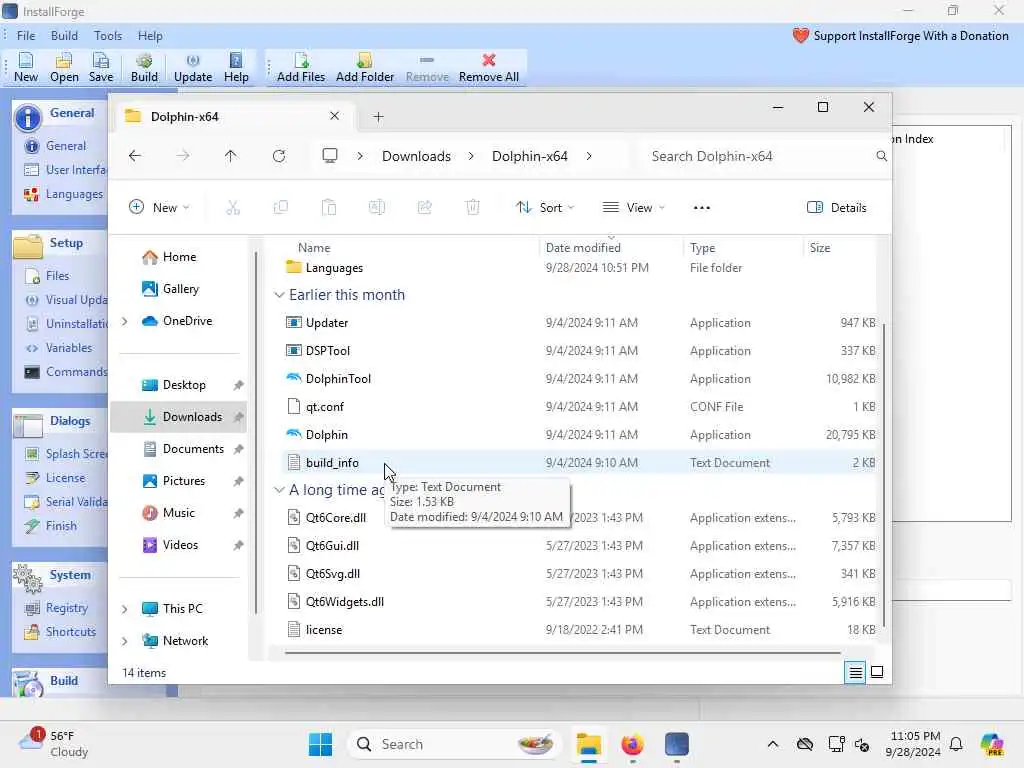Open File menu in InstallForge
The width and height of the screenshot is (1024, 768).
[x=26, y=36]
